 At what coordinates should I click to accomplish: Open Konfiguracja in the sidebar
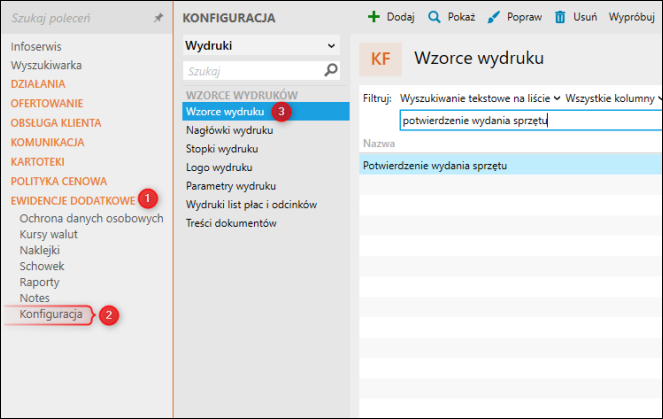pyautogui.click(x=51, y=314)
